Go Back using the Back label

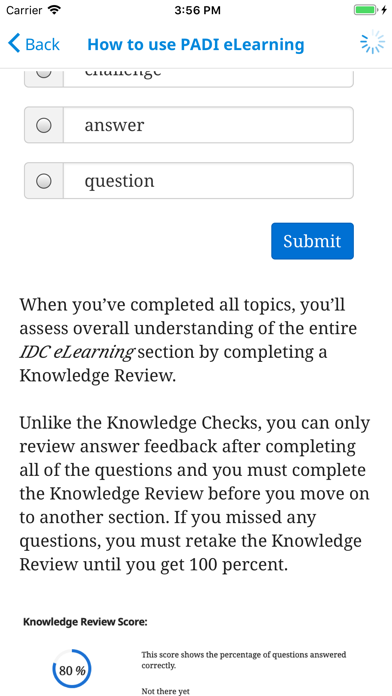(43, 44)
